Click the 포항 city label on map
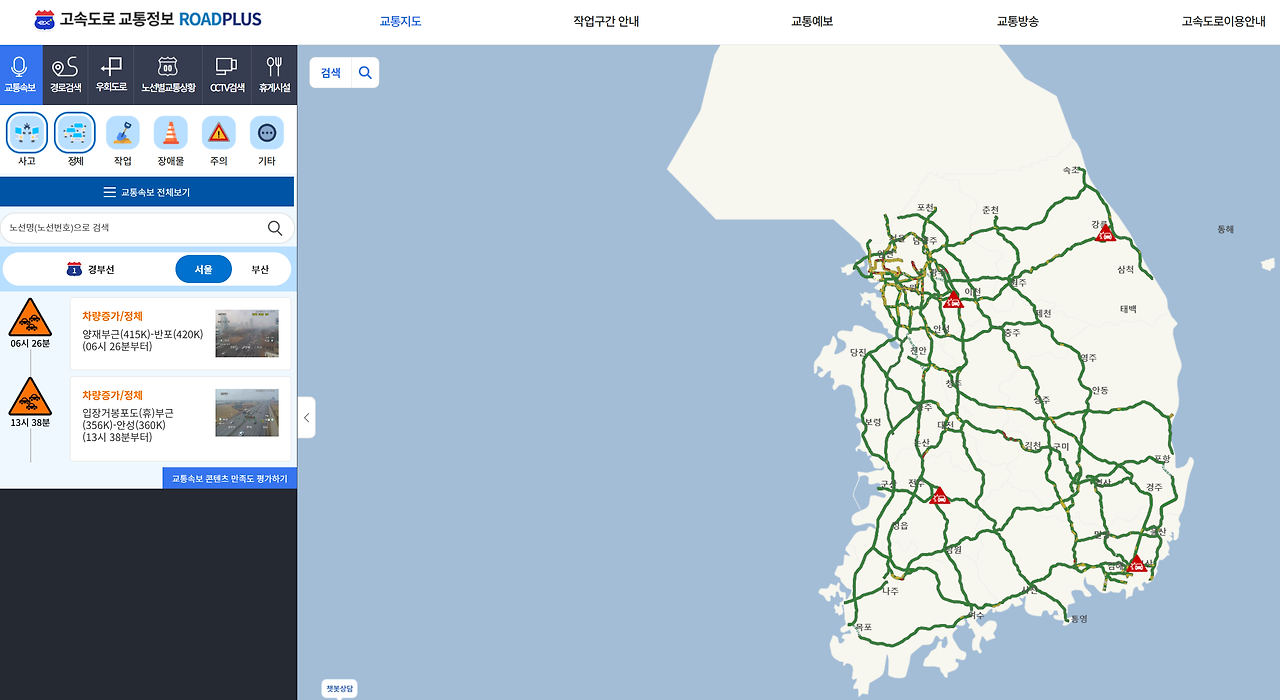The image size is (1280, 700). [x=1161, y=458]
